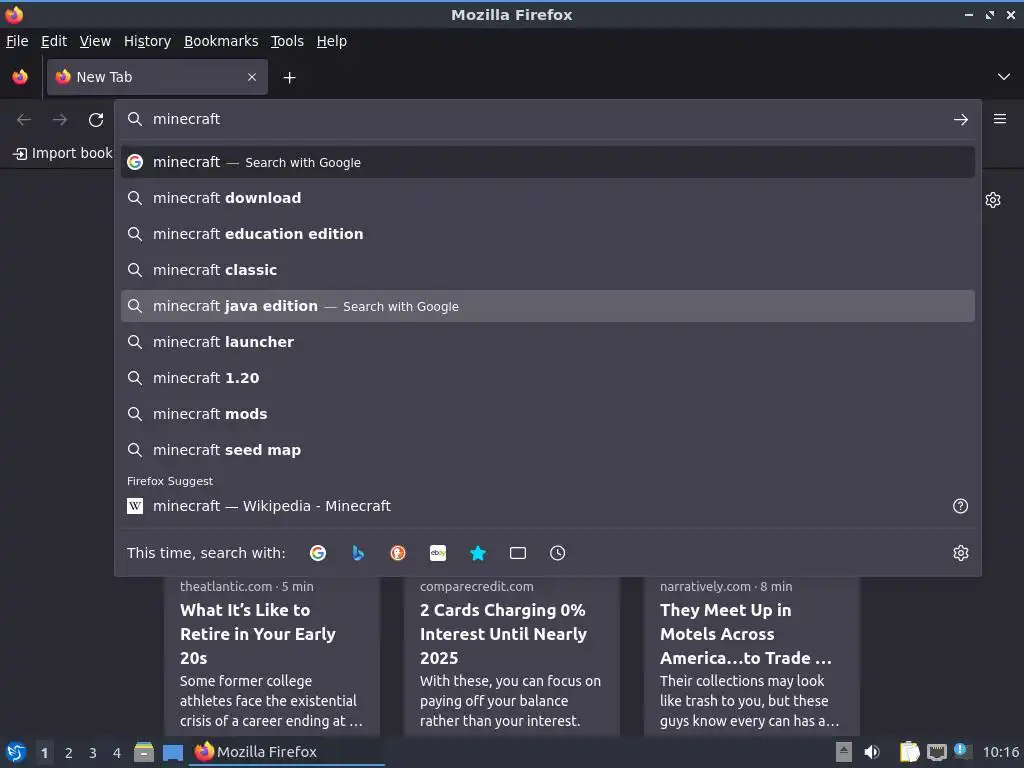Pick DuckDuckGo one-off search engine

398,553
